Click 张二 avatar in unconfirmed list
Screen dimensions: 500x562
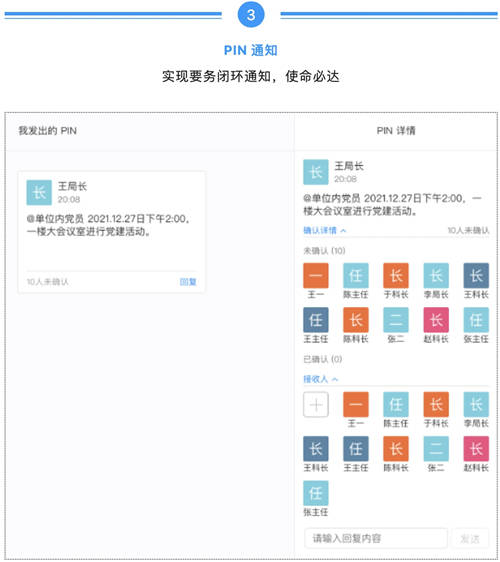[x=396, y=320]
